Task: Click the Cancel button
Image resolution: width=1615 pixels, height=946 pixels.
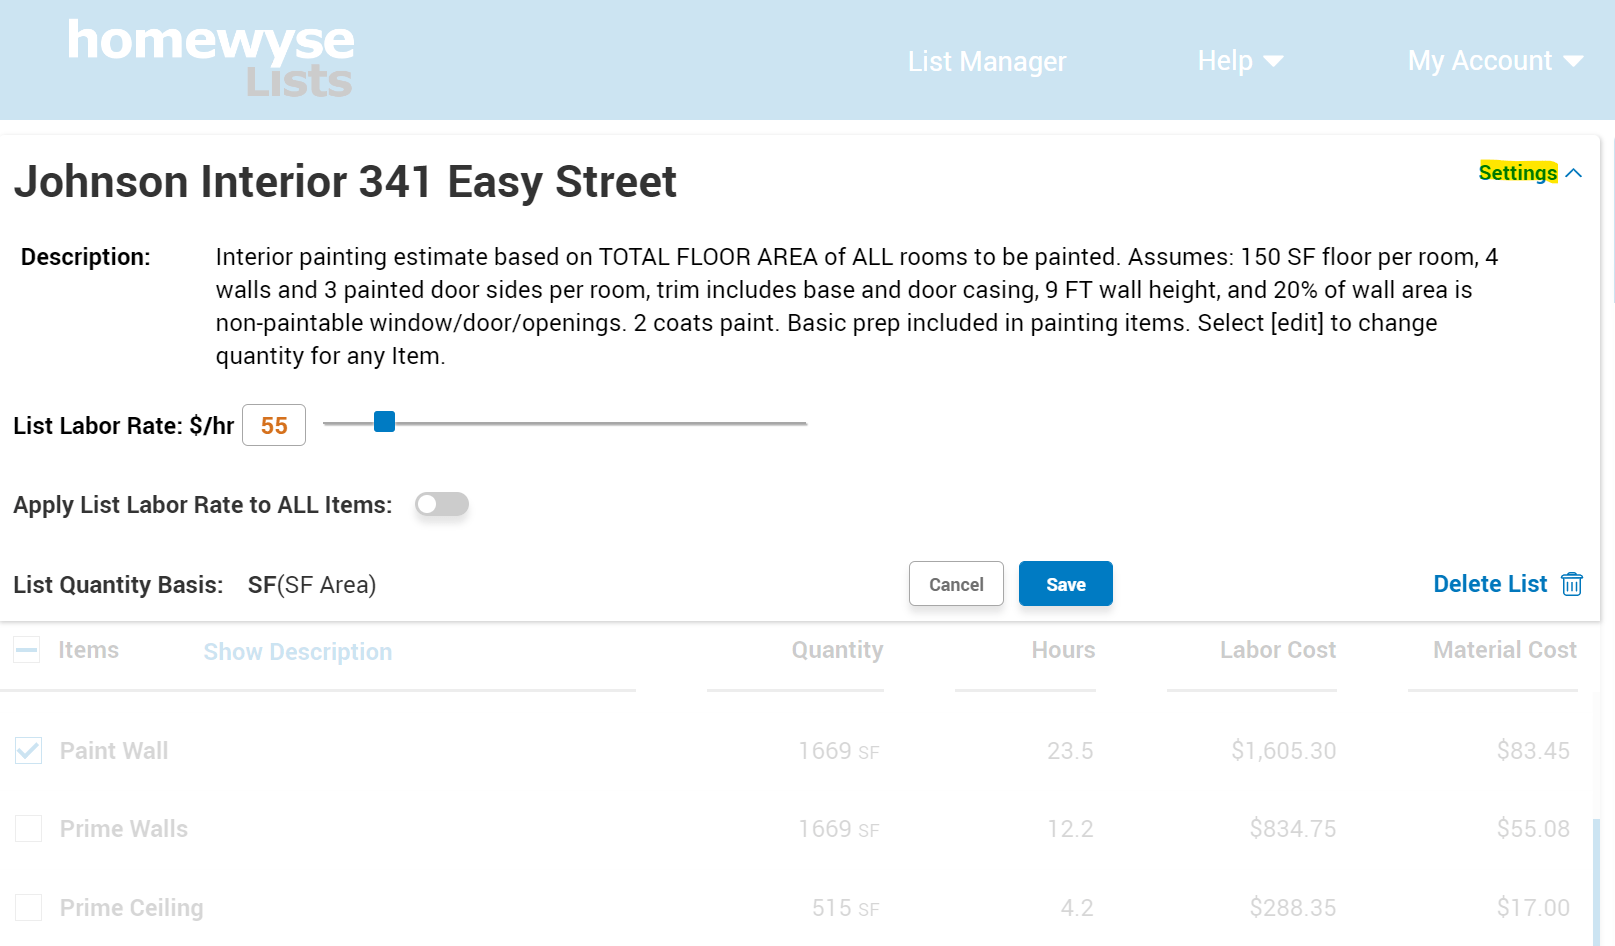Action: click(x=955, y=584)
